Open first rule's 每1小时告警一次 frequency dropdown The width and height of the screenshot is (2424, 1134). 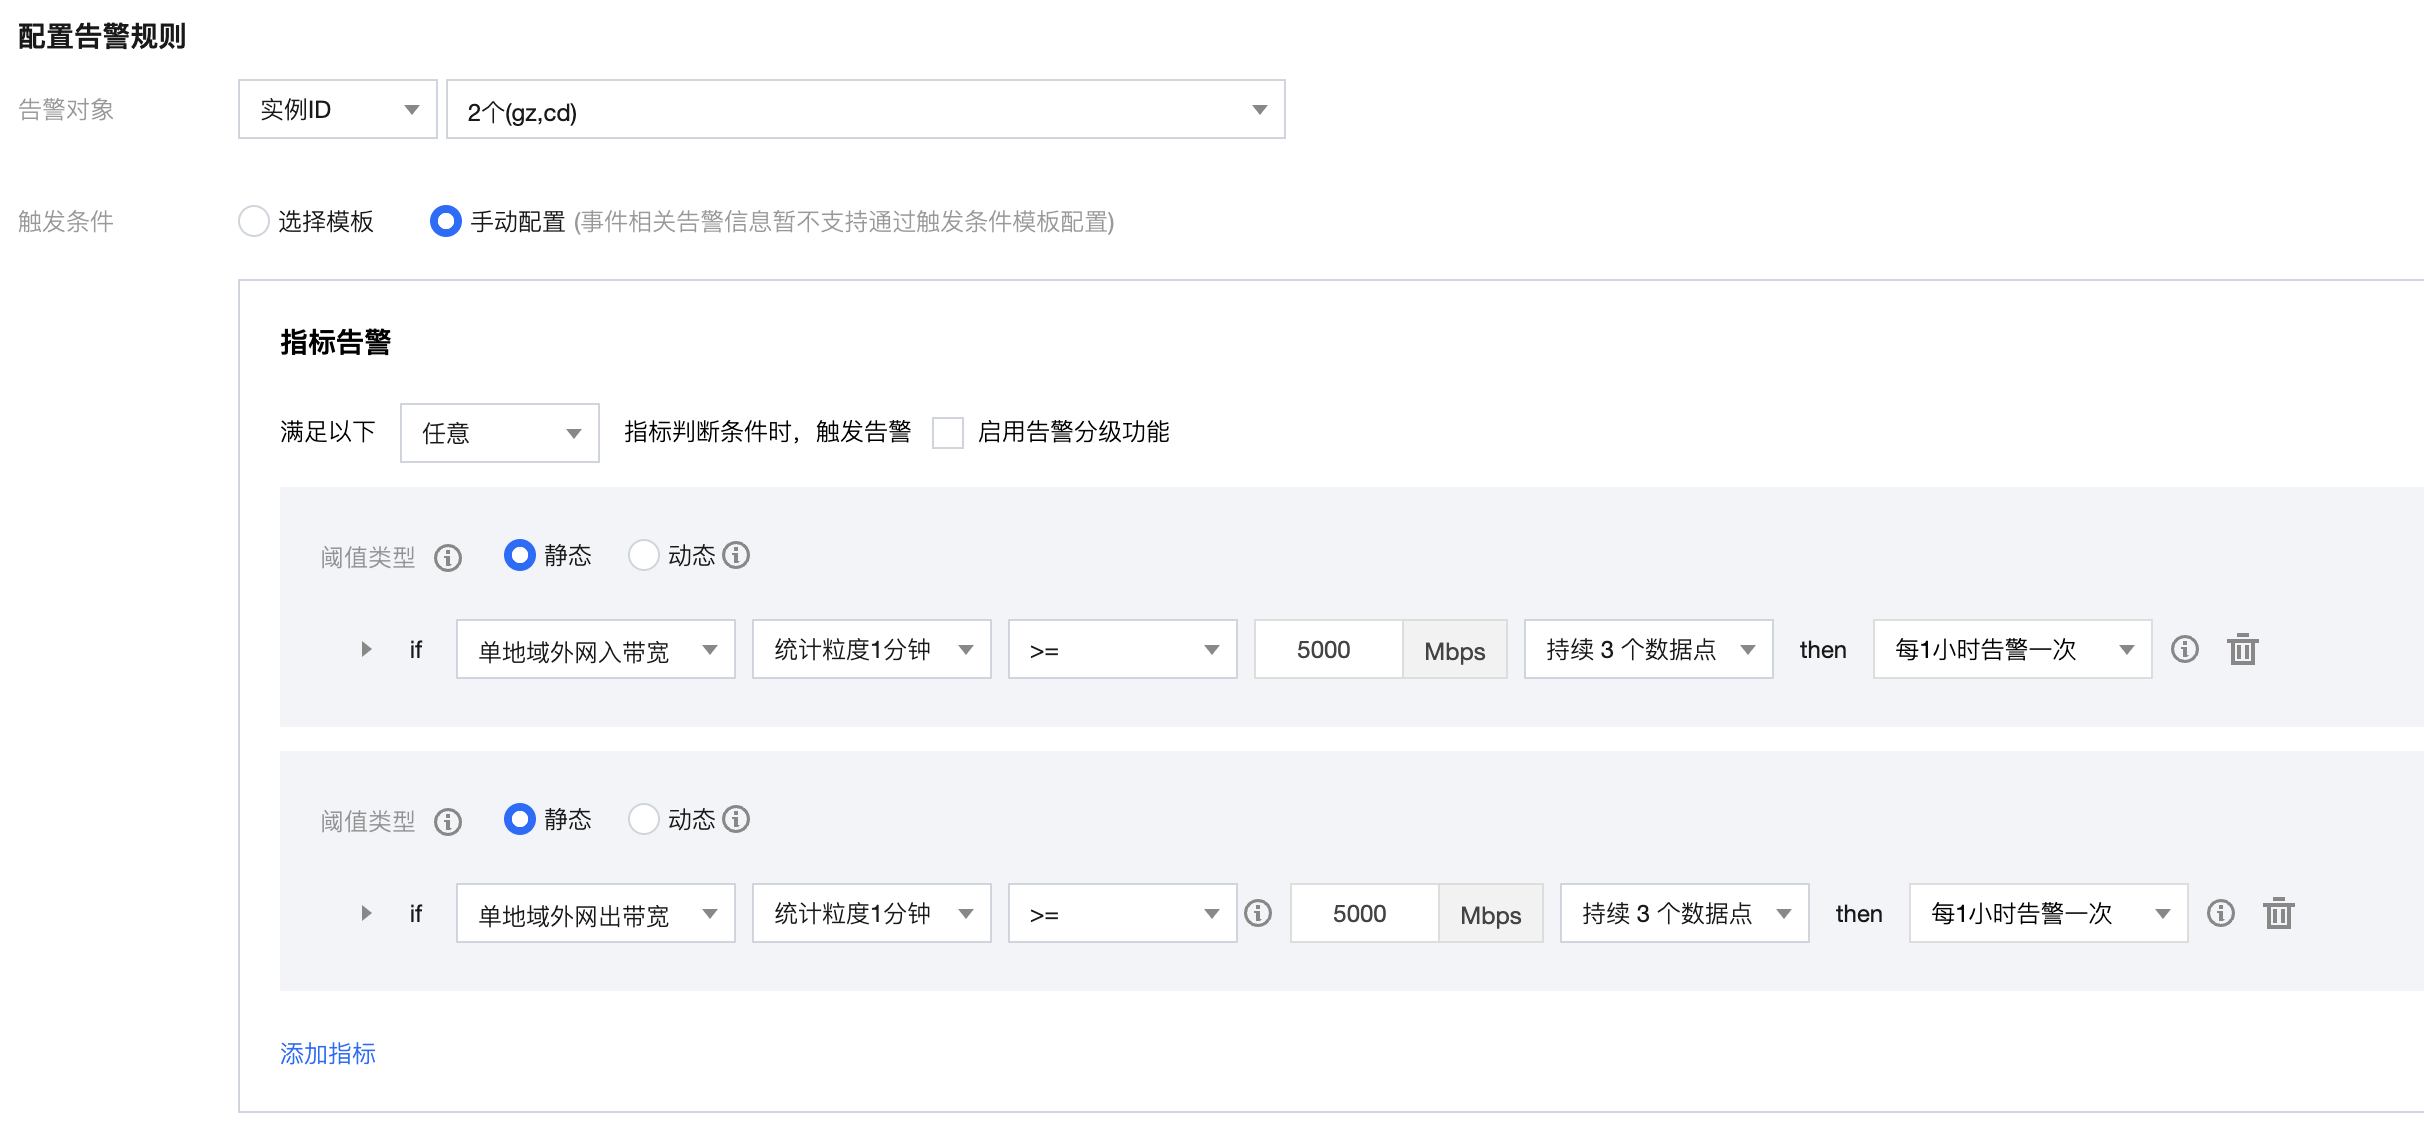pyautogui.click(x=2011, y=650)
